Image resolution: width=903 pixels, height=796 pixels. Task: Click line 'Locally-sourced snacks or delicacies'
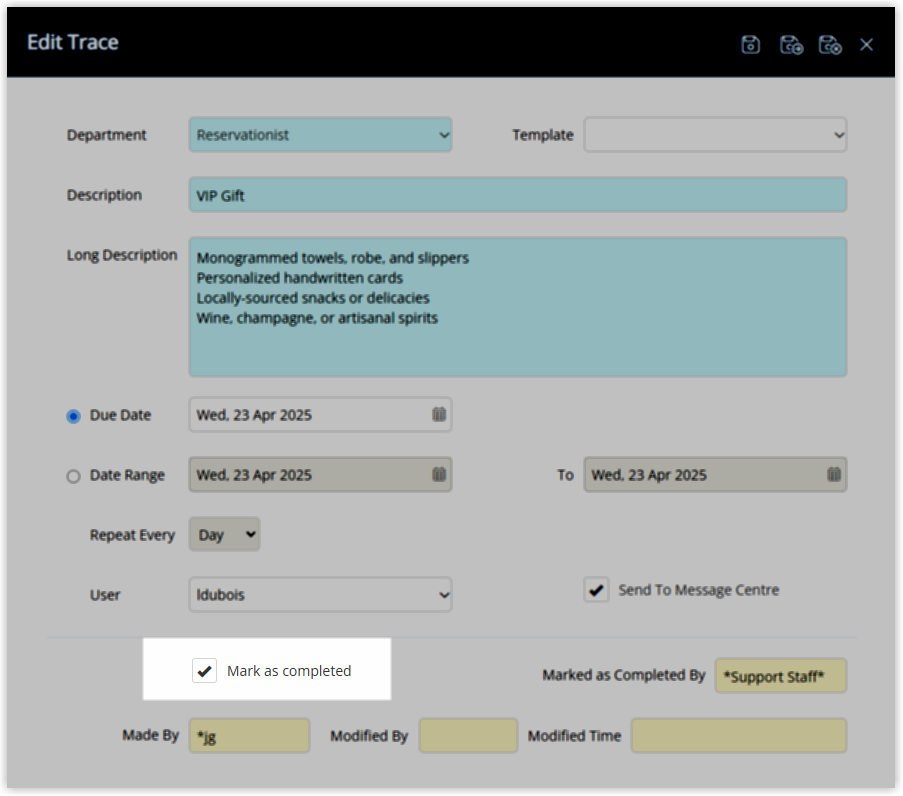pos(313,298)
